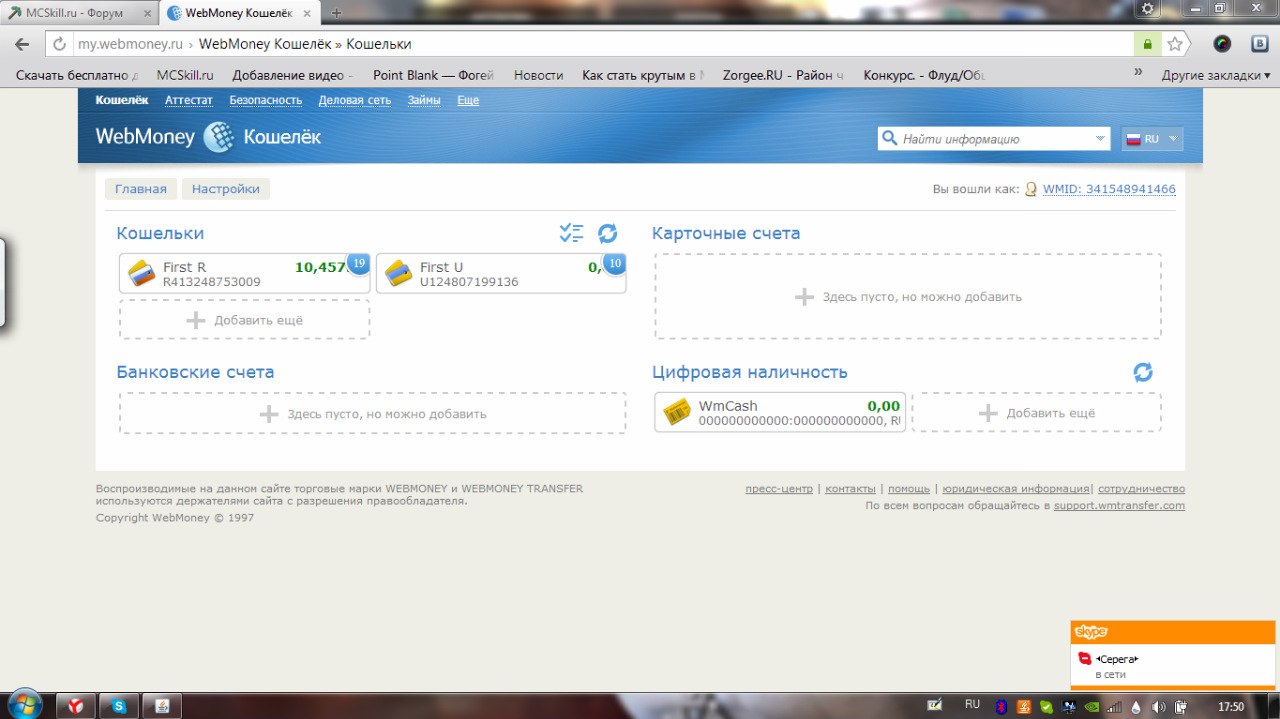Click the First R wallet icon
This screenshot has width=1280, height=719.
click(x=143, y=272)
